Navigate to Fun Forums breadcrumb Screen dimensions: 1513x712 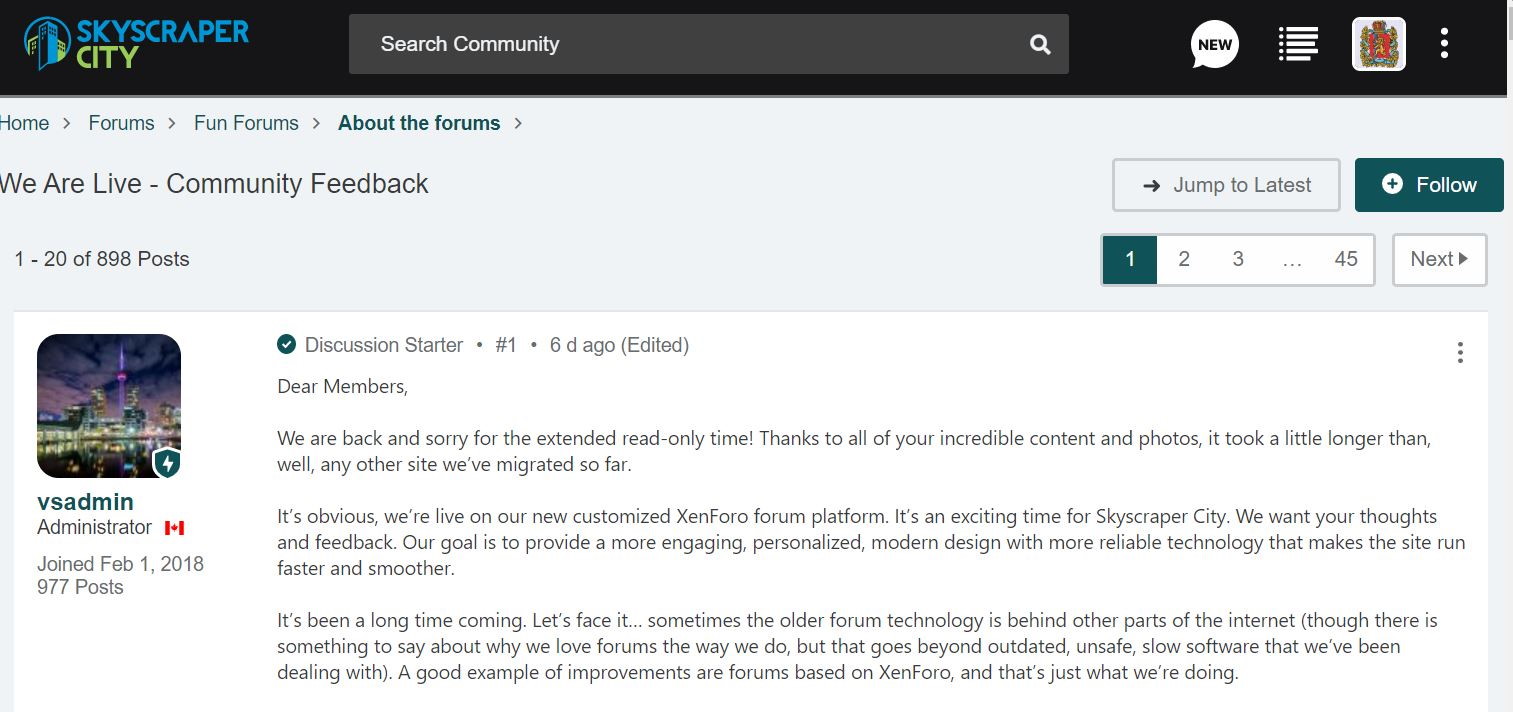pos(246,123)
